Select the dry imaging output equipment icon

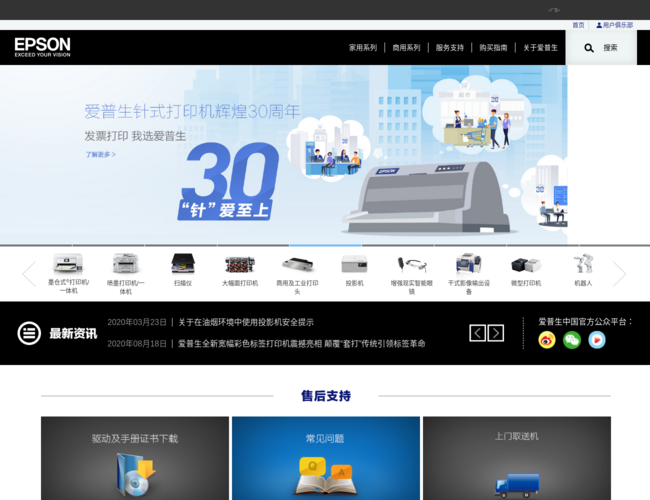tap(469, 264)
